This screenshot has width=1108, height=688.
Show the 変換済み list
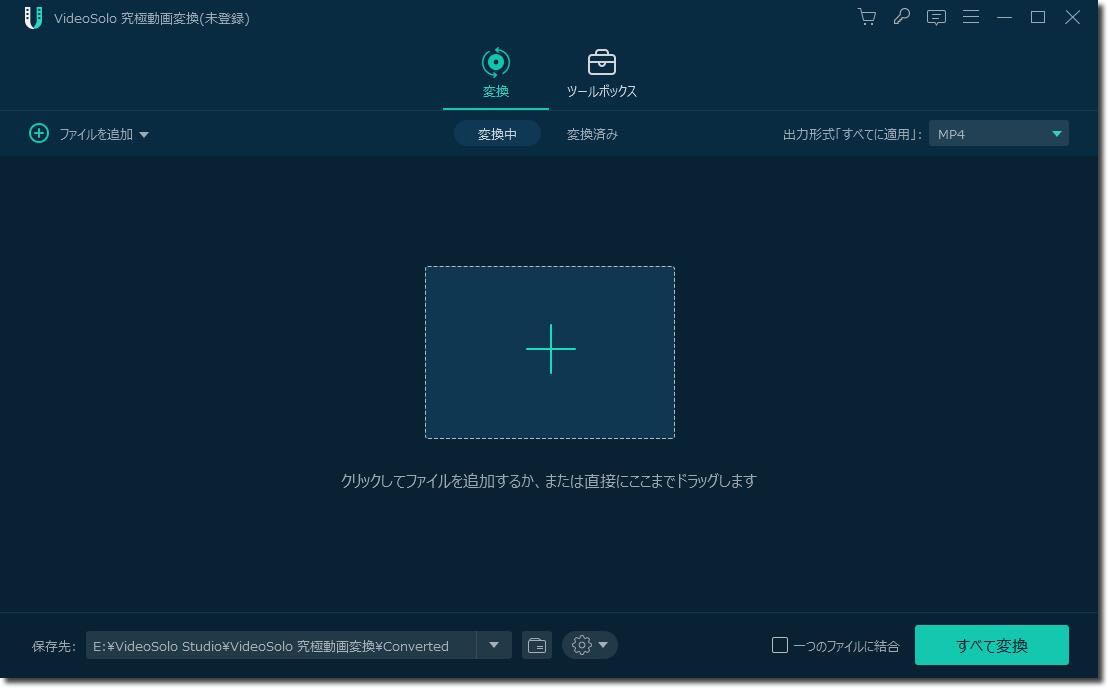[x=592, y=134]
